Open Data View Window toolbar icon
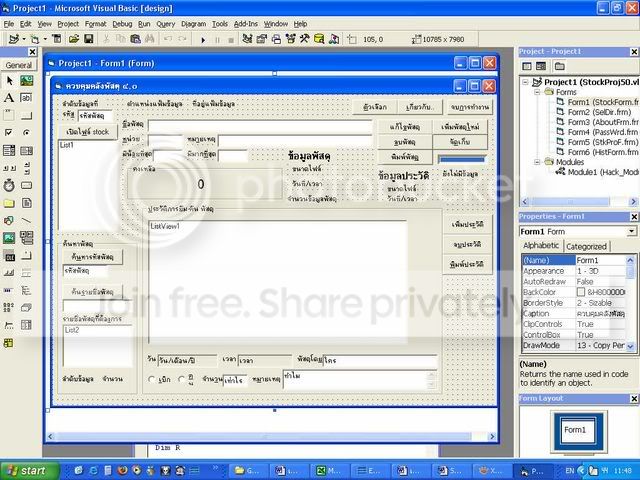 (x=319, y=39)
